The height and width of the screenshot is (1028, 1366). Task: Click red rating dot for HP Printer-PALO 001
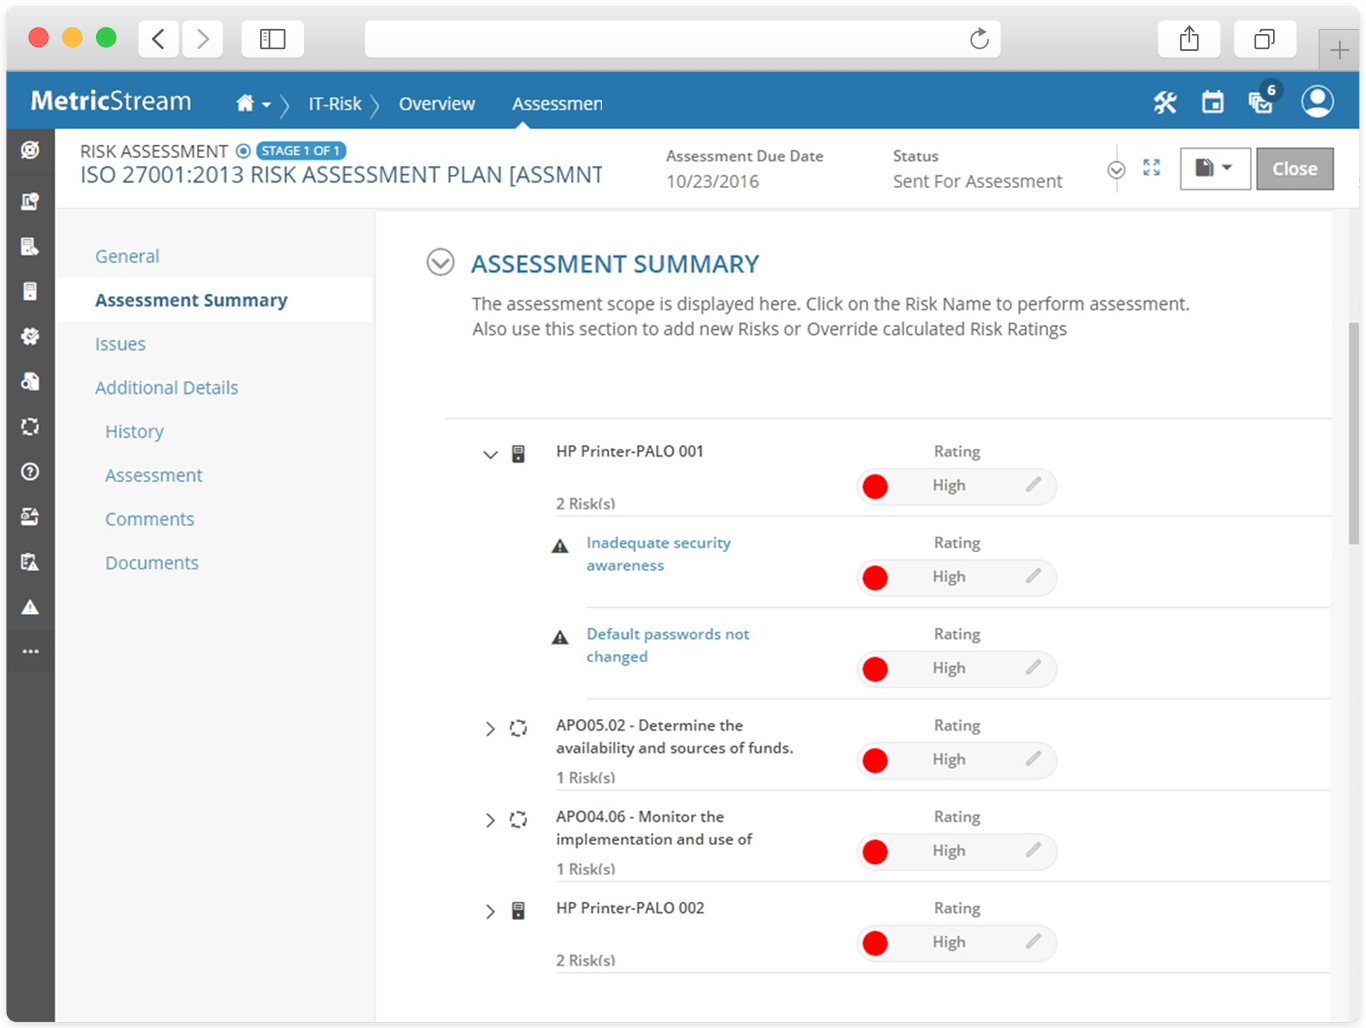click(875, 486)
